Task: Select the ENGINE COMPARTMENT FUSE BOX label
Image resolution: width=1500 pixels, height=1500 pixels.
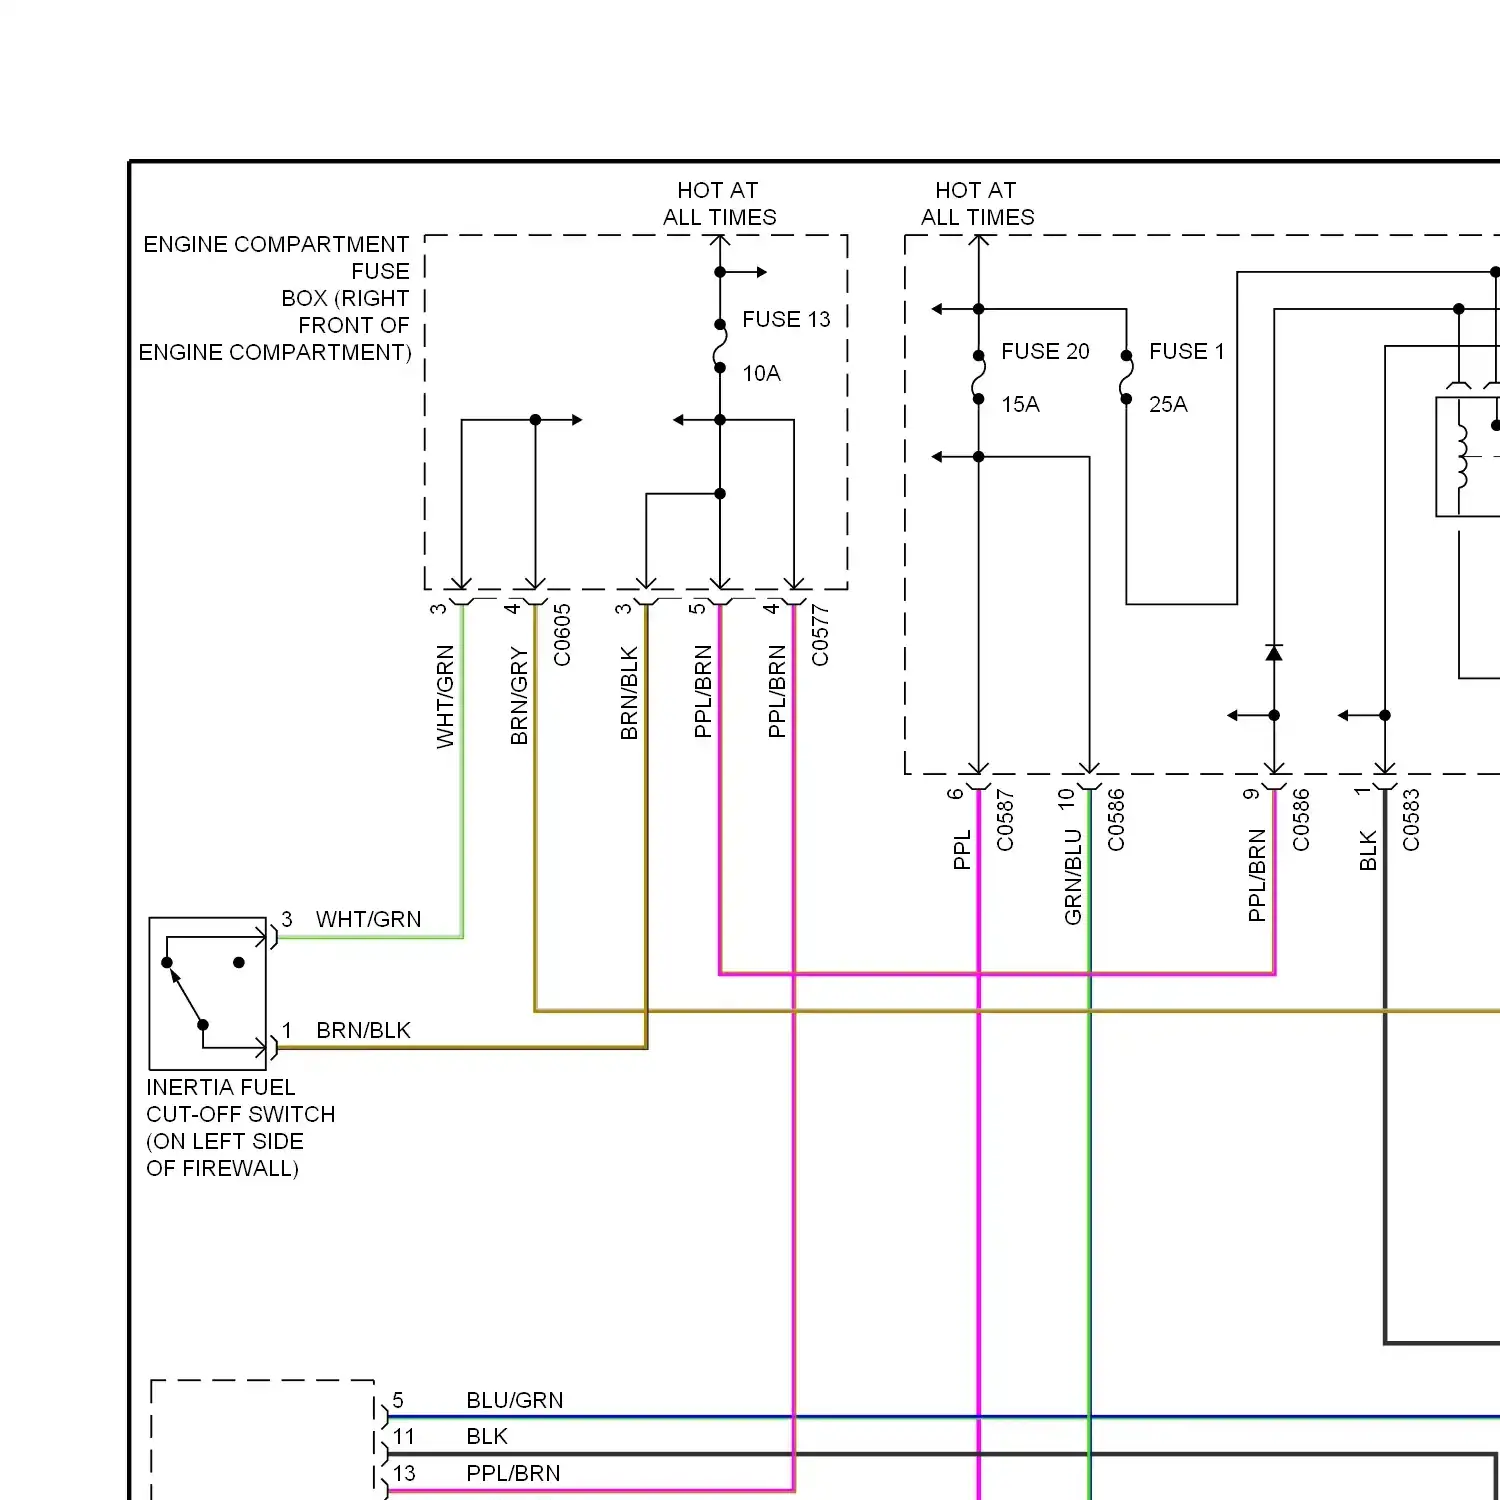Action: point(275,298)
